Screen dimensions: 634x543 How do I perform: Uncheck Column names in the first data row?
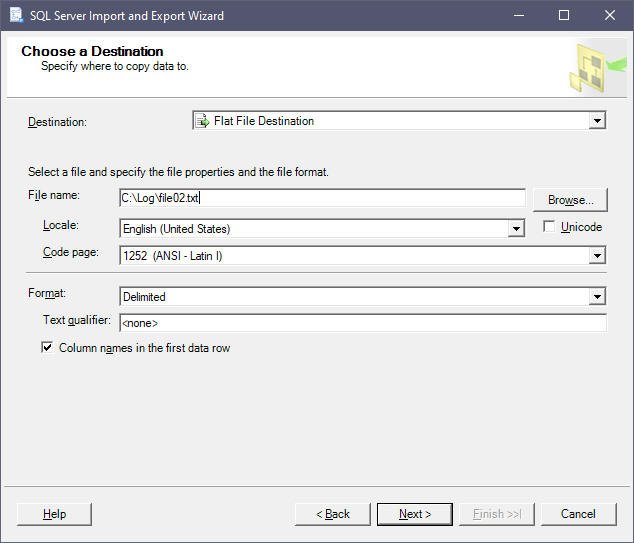tap(47, 347)
